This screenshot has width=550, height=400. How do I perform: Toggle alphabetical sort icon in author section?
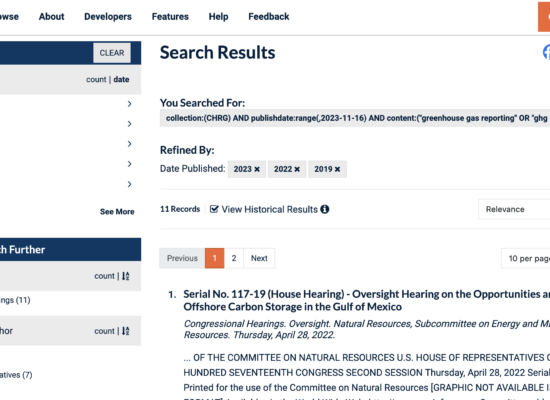point(126,331)
